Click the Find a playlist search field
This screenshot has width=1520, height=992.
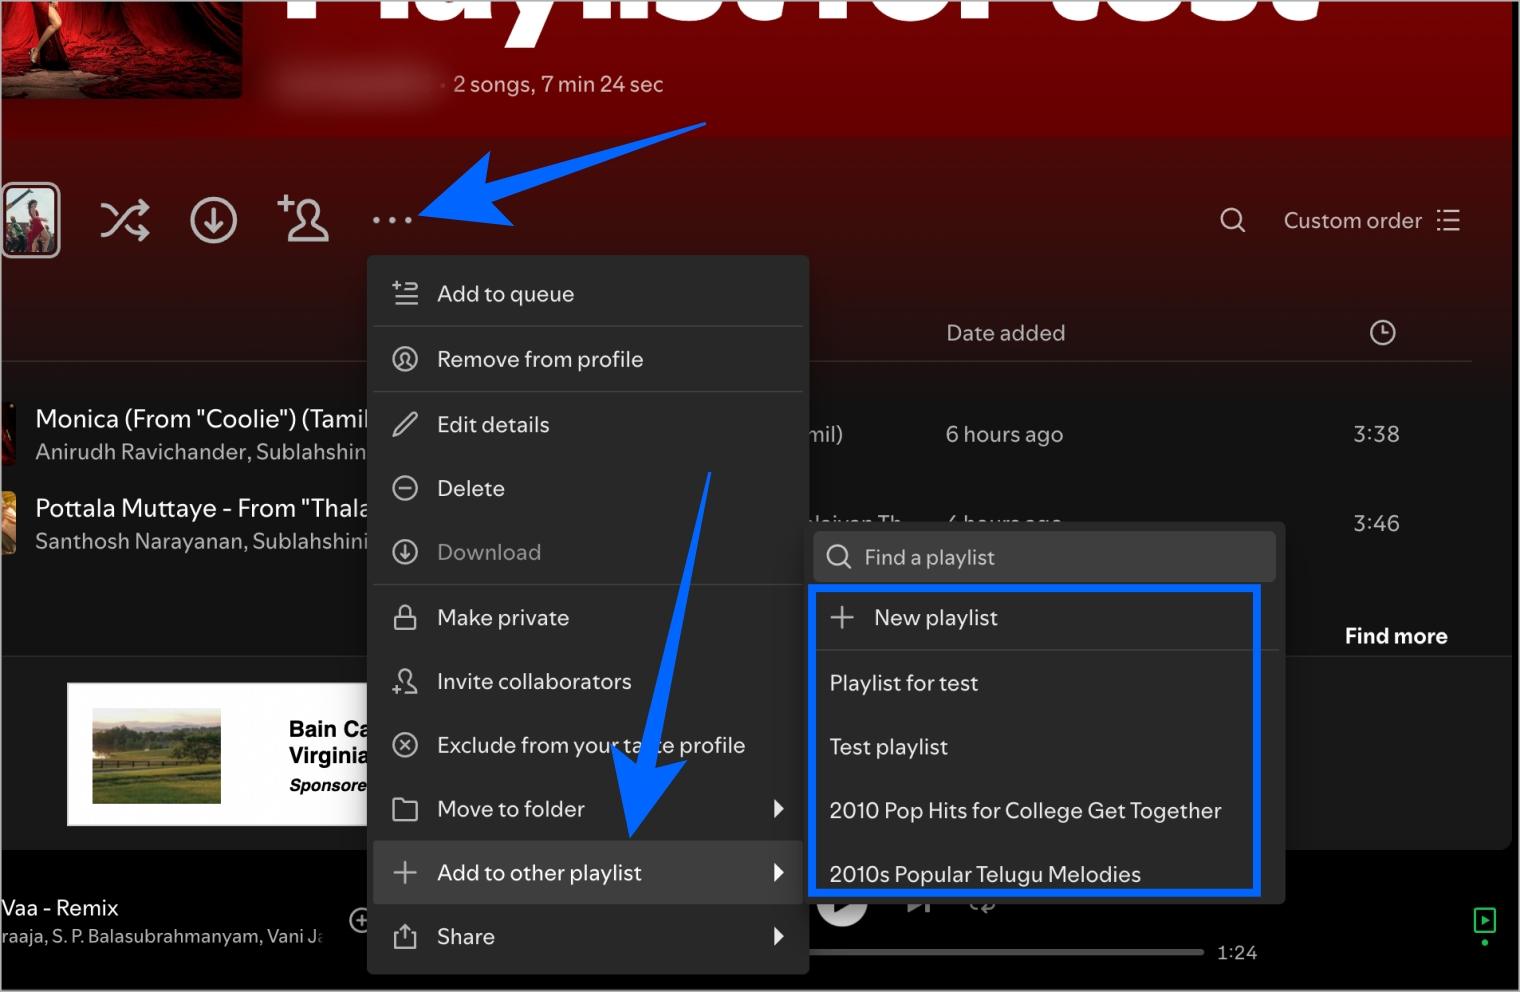[1044, 557]
